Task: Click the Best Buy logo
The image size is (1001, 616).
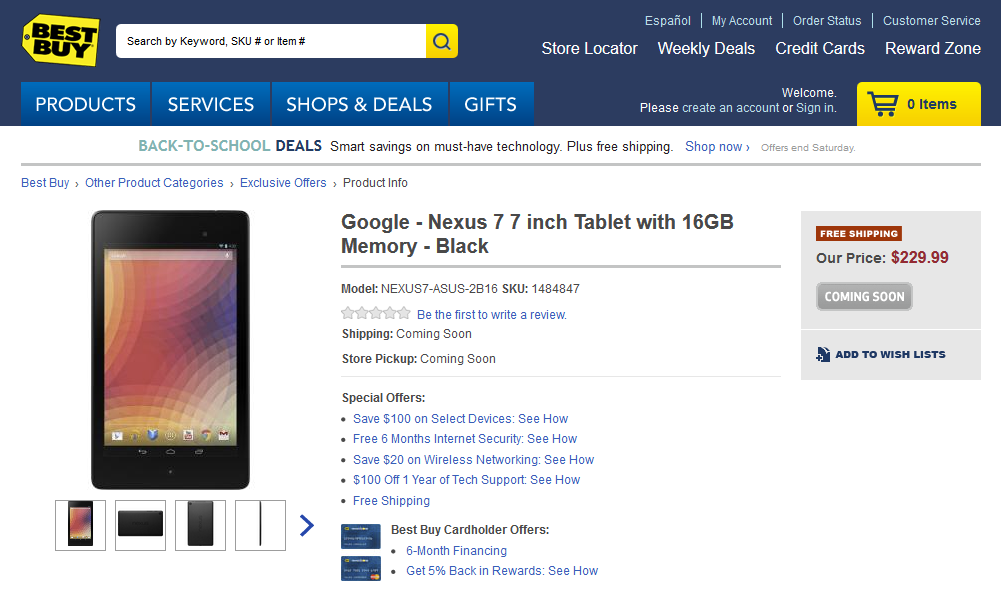Action: 61,40
